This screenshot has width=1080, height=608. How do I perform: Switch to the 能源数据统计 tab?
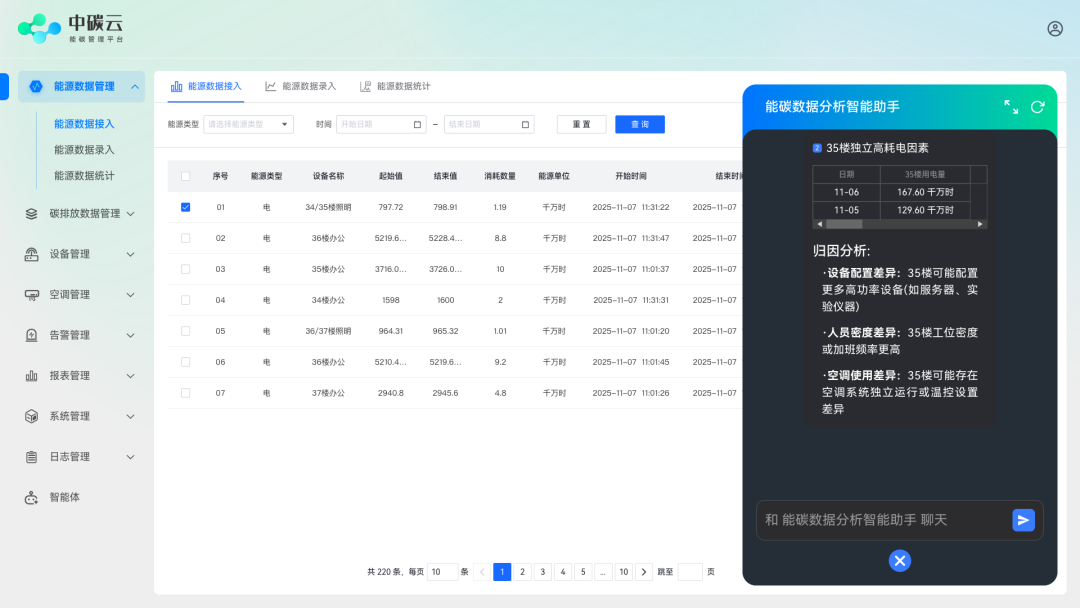click(x=395, y=87)
